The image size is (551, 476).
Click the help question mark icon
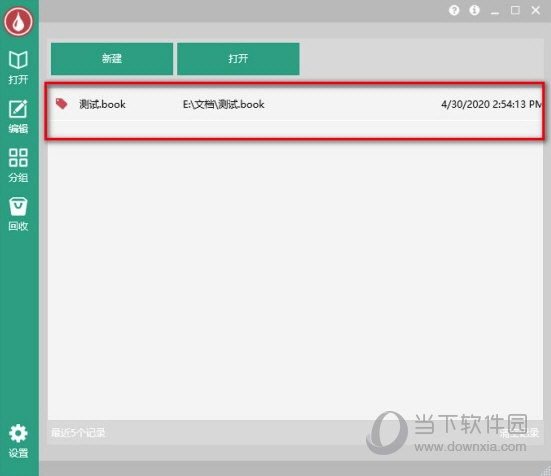pos(454,10)
